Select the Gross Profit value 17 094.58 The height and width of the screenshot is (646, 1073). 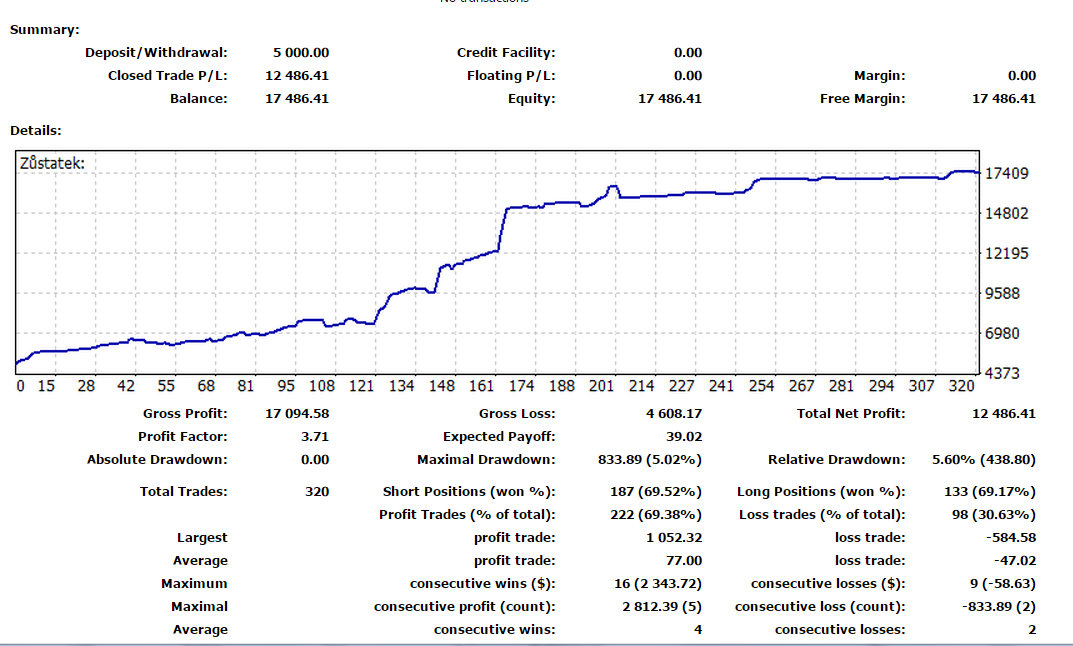click(297, 413)
